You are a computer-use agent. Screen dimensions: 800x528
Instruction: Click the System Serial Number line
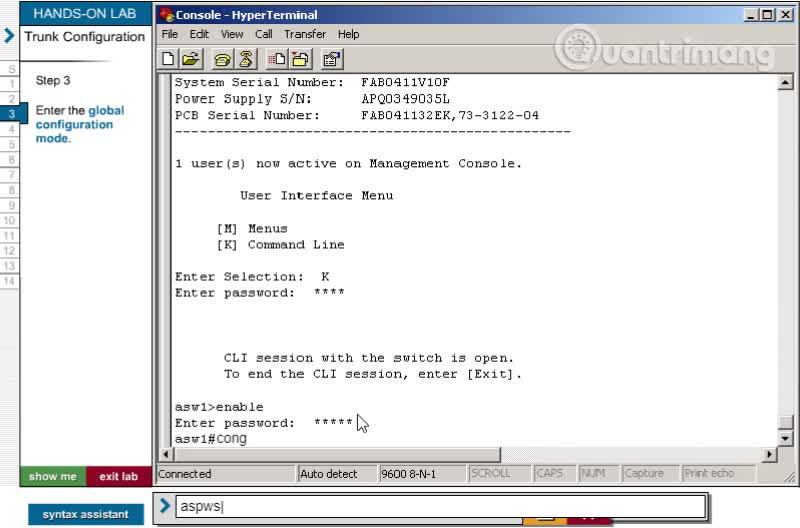(x=312, y=83)
